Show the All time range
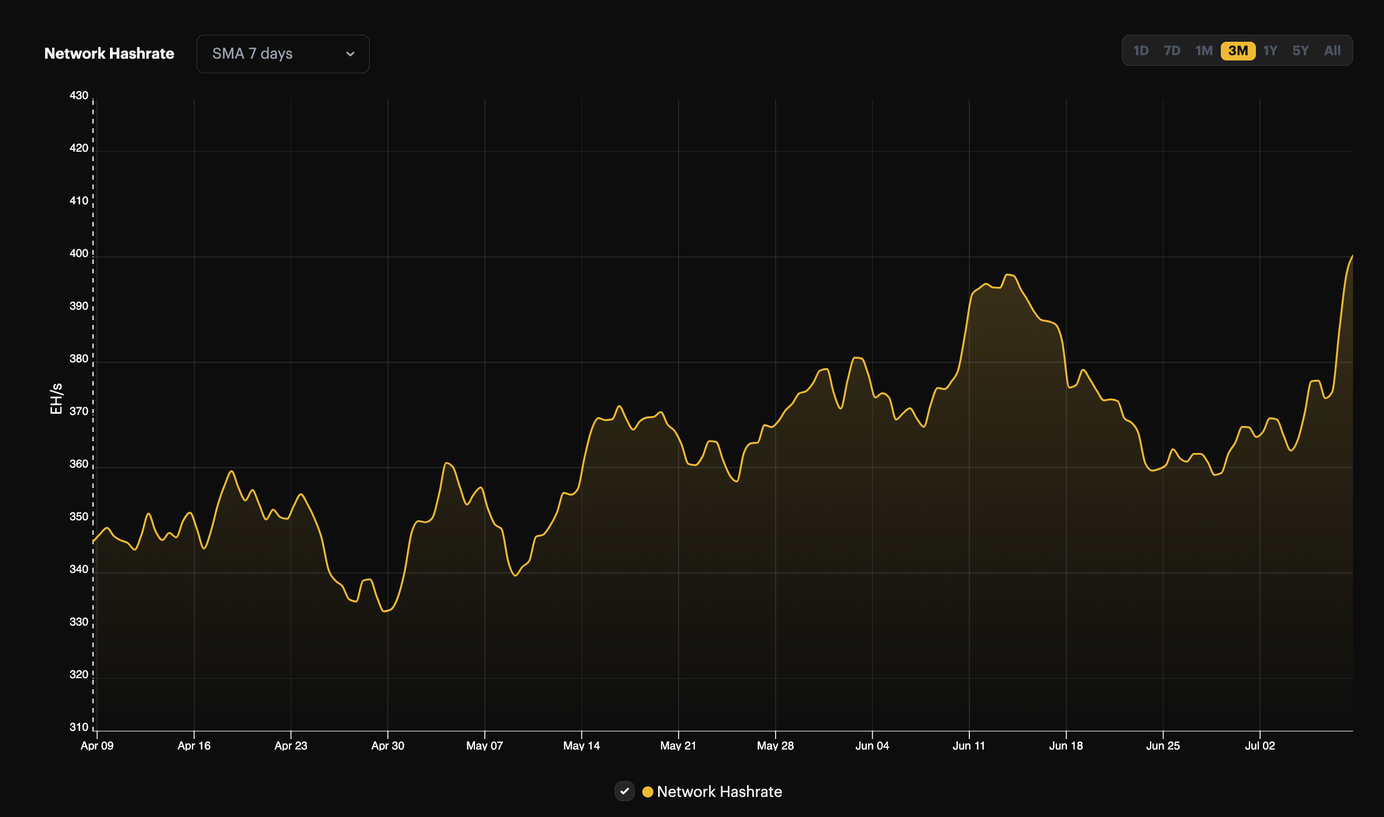This screenshot has width=1384, height=817. (1332, 51)
